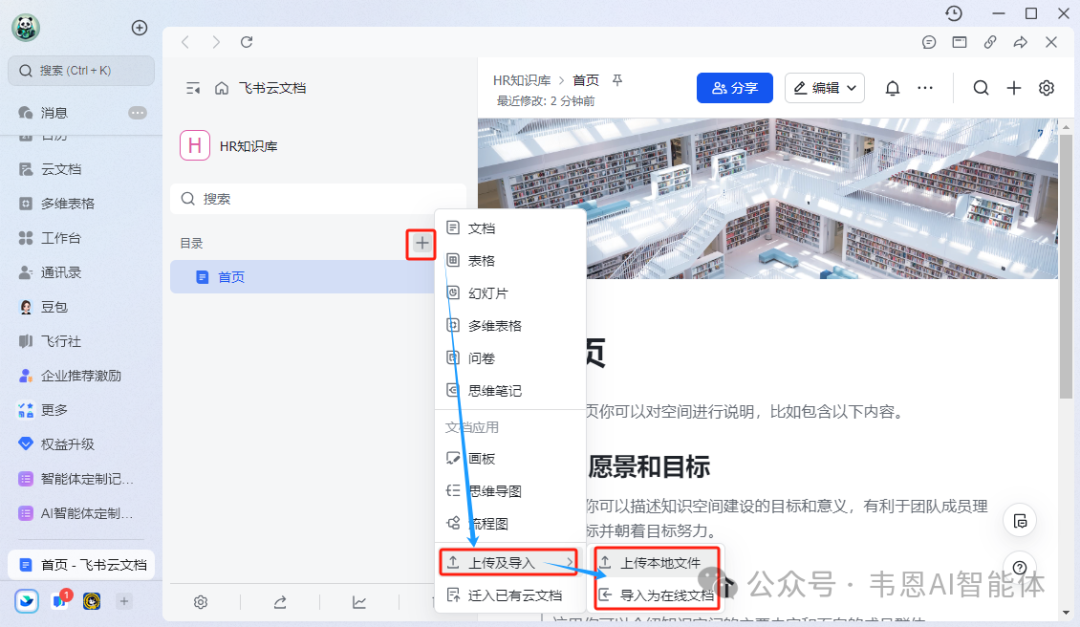
Task: Click the notification bell icon
Action: click(892, 88)
